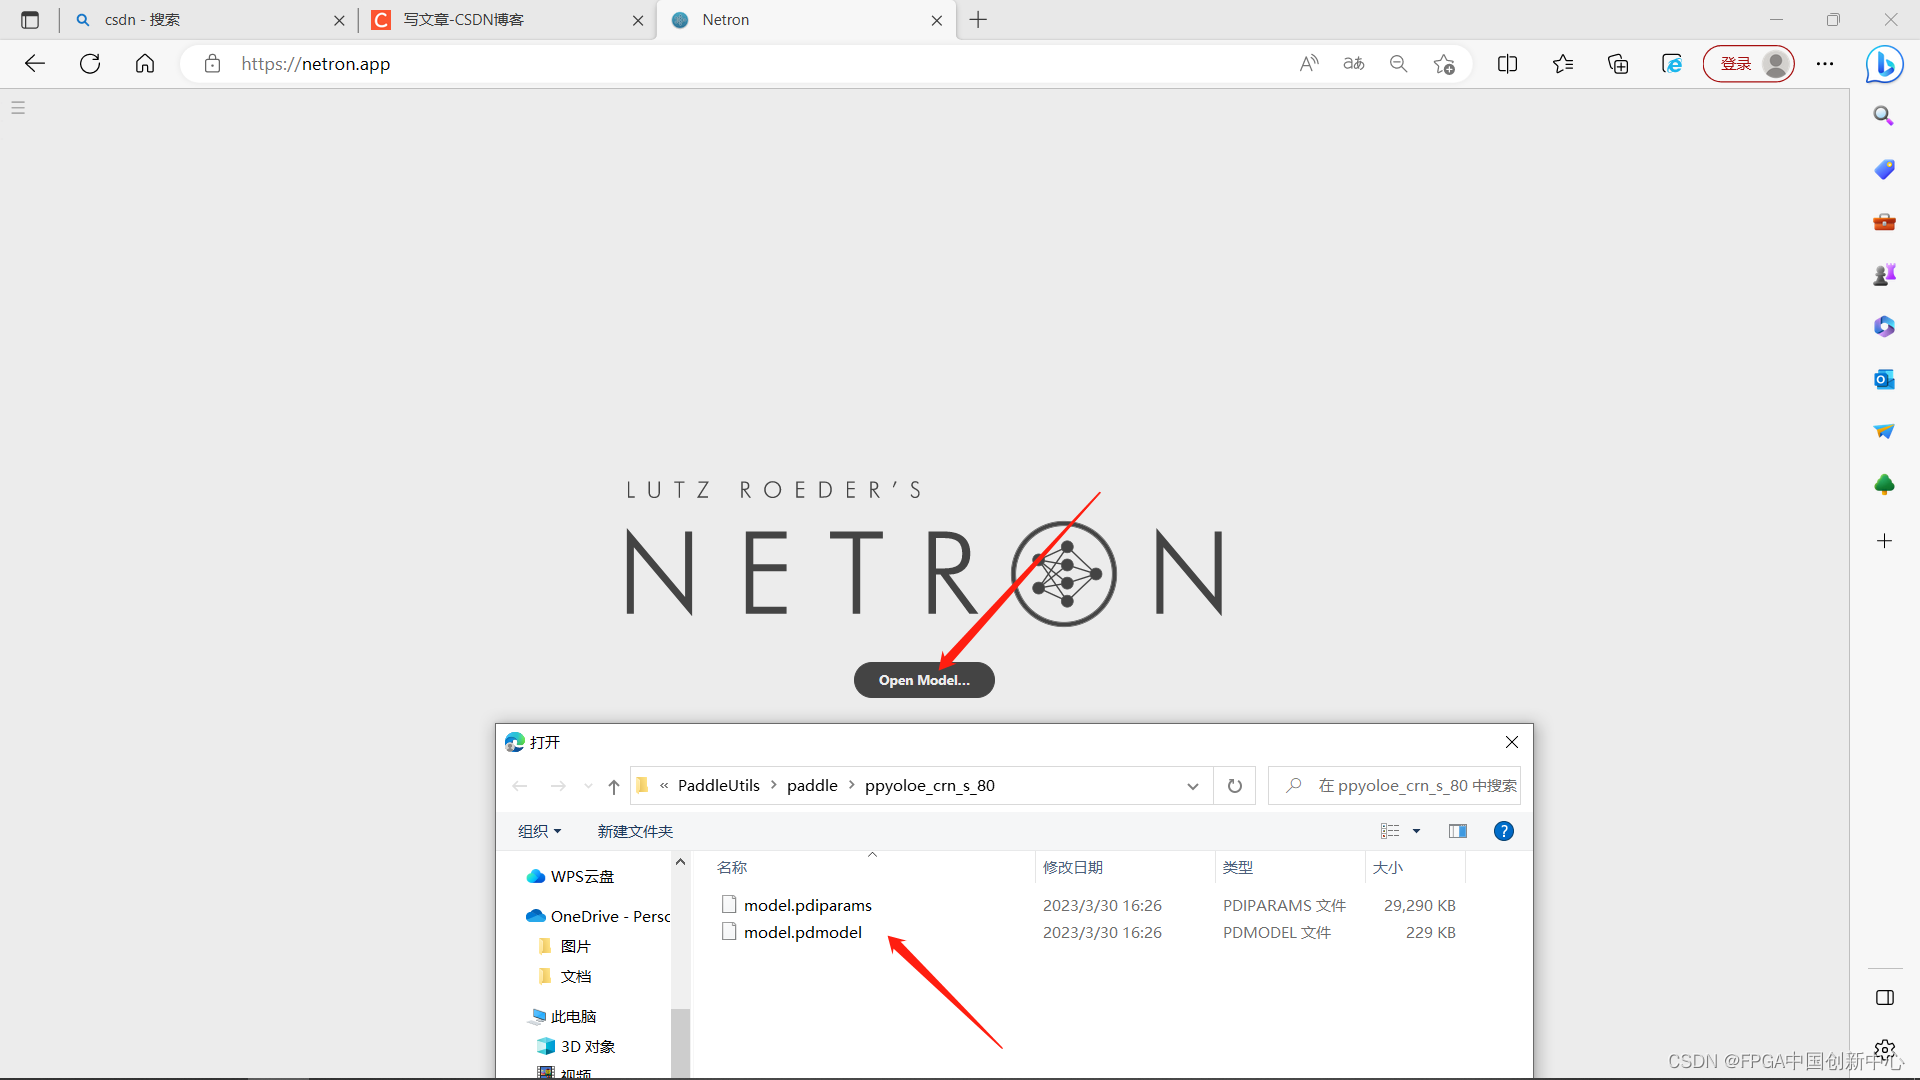Change the file view mode
The image size is (1920, 1080).
click(1390, 831)
